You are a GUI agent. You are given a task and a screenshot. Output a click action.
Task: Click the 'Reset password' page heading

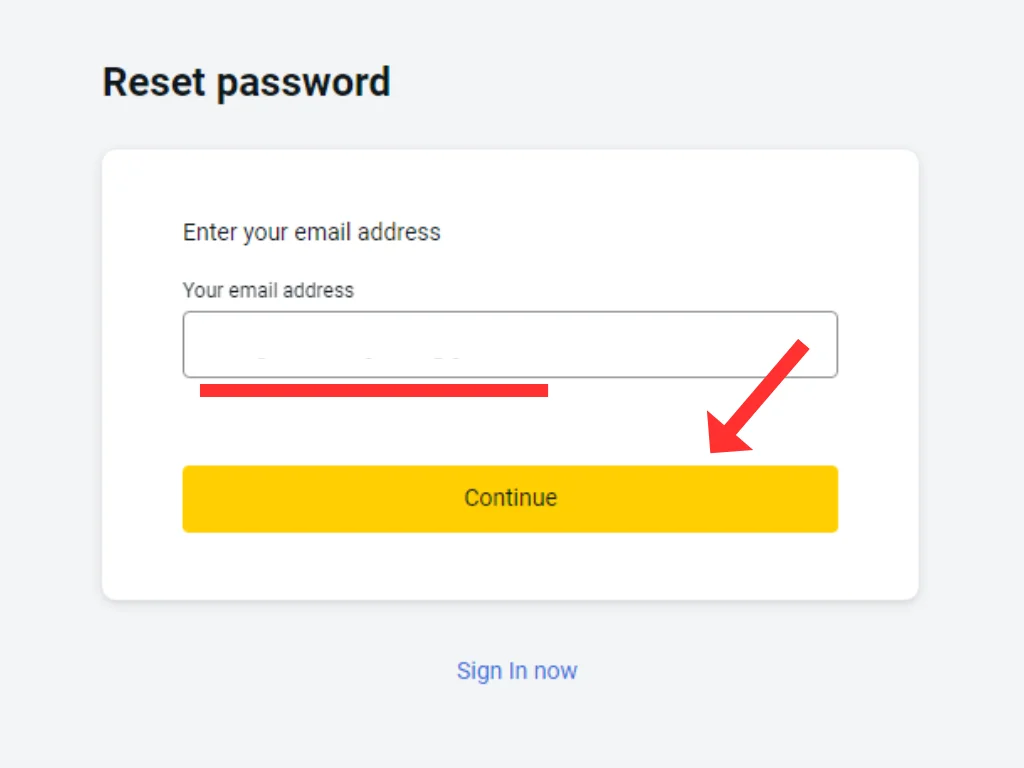point(246,82)
